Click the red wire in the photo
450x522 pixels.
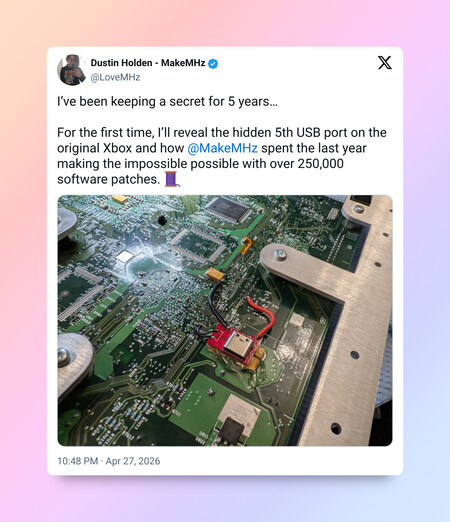tap(265, 315)
